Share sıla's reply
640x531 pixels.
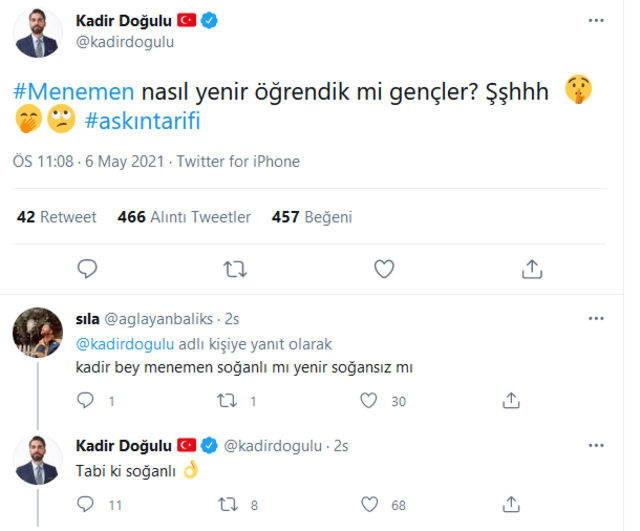511,400
